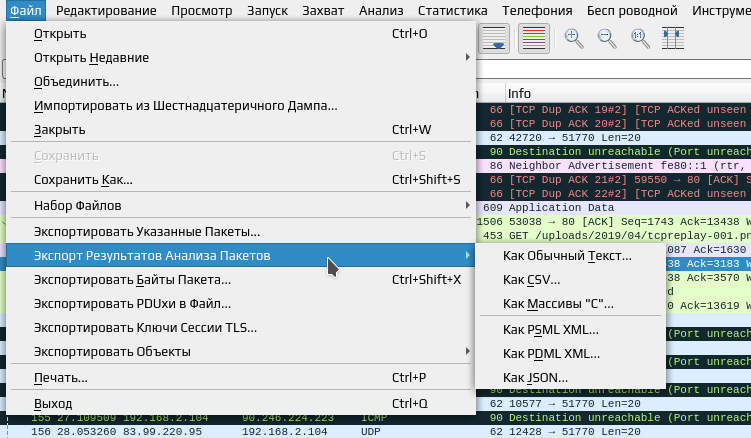Export as Как PSML XML…
This screenshot has height=438, width=751.
(570, 330)
